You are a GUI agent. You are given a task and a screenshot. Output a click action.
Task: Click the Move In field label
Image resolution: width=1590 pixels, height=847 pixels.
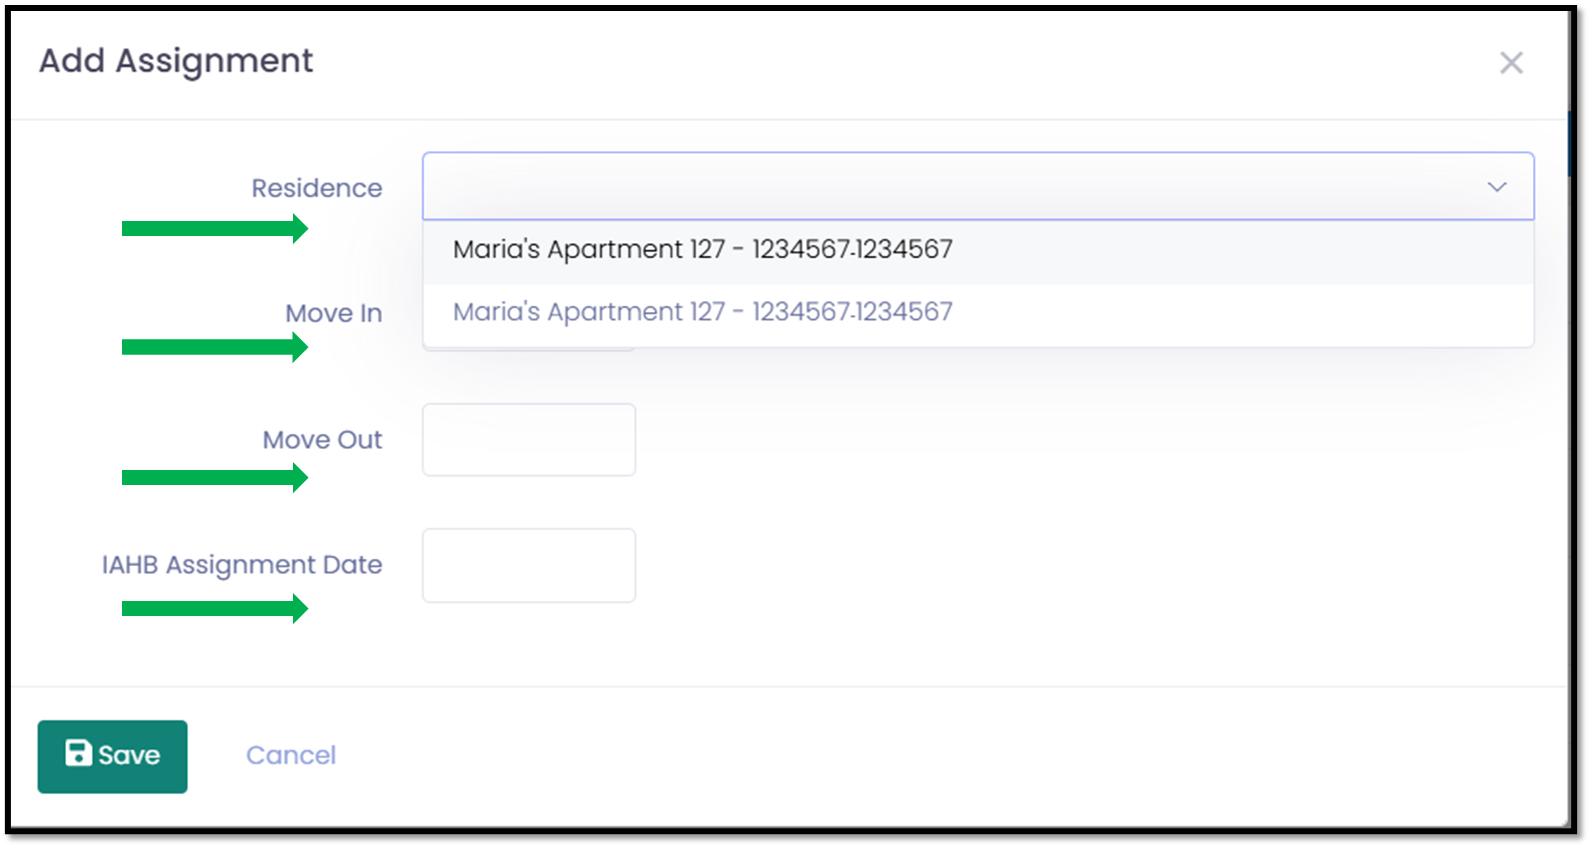(334, 313)
